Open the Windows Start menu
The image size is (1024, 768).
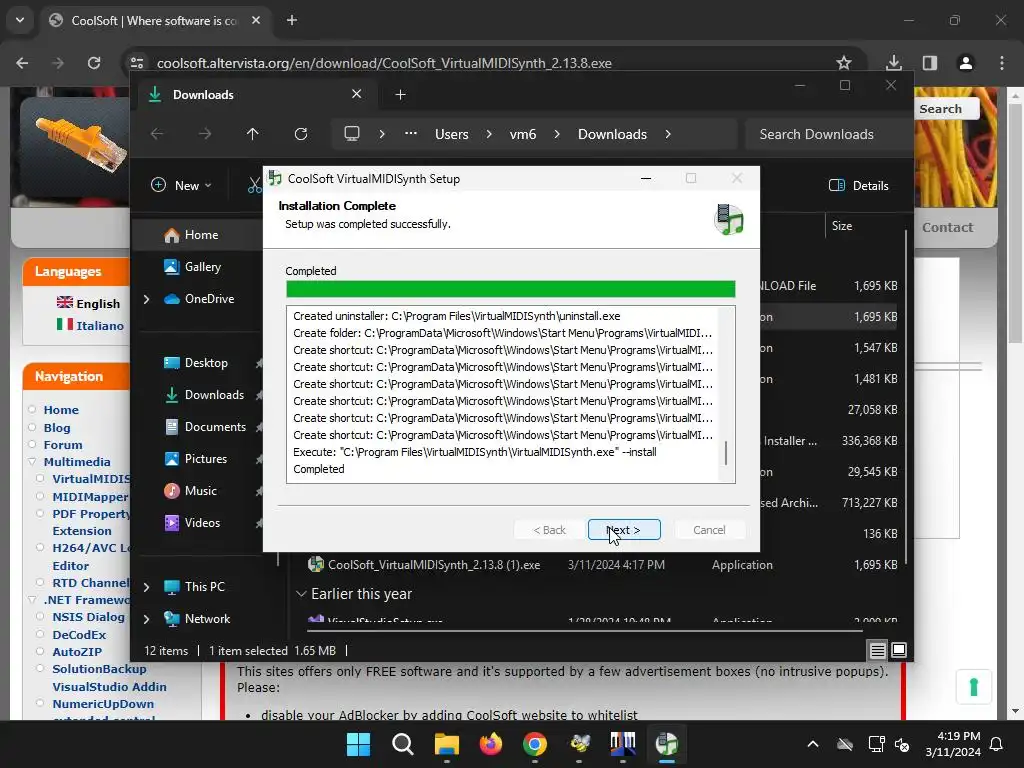[359, 744]
